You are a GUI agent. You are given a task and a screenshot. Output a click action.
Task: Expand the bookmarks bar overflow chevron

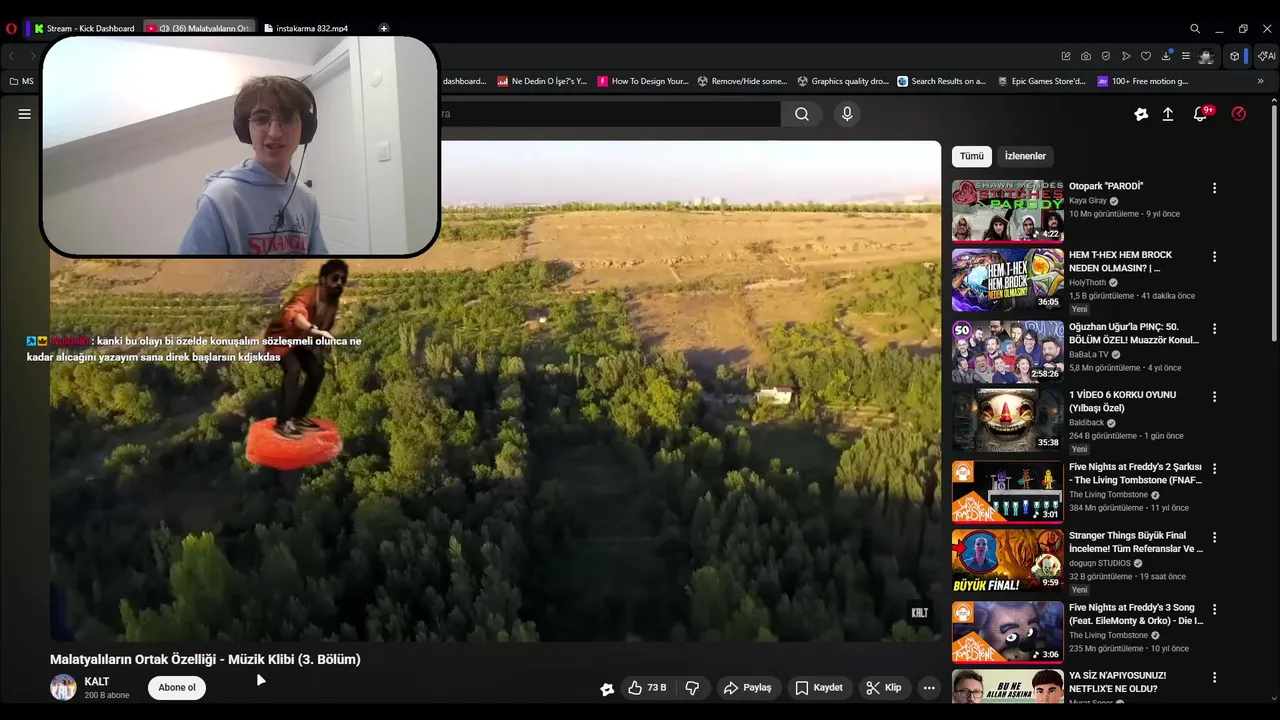tap(1260, 81)
